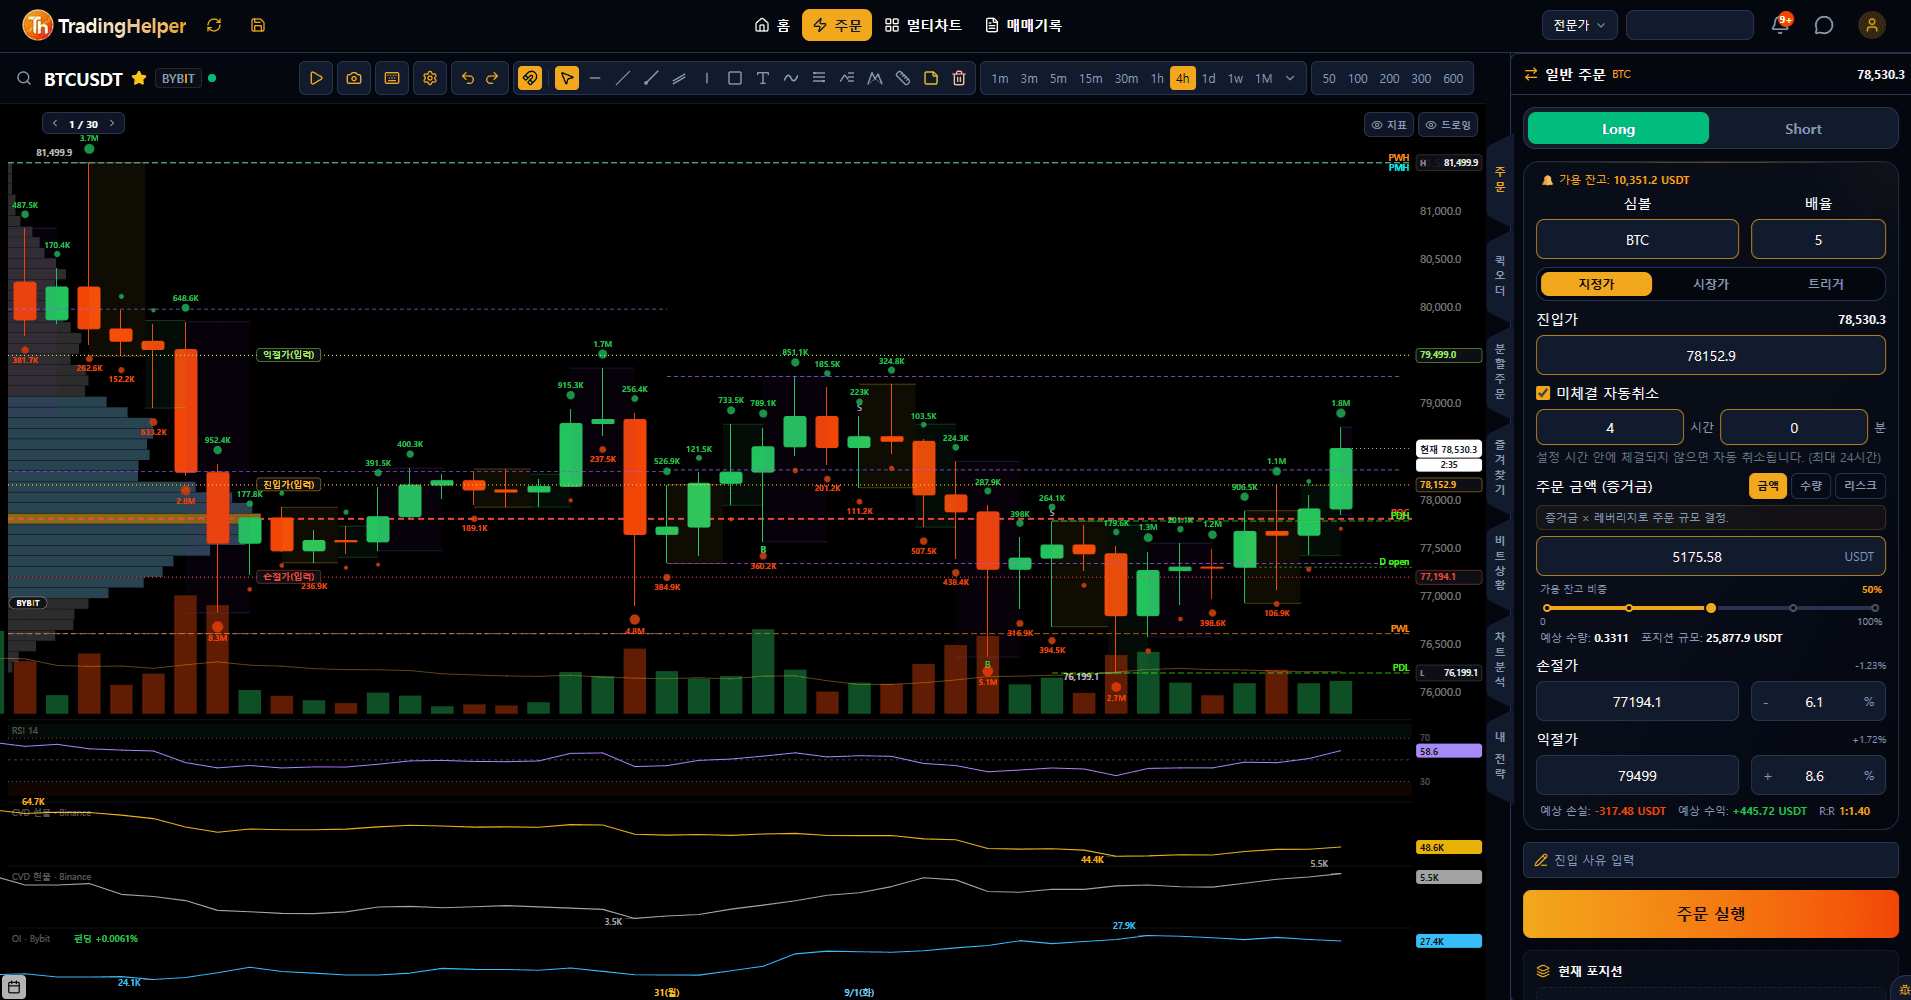Click the redo arrow
1911x1000 pixels.
click(x=492, y=78)
